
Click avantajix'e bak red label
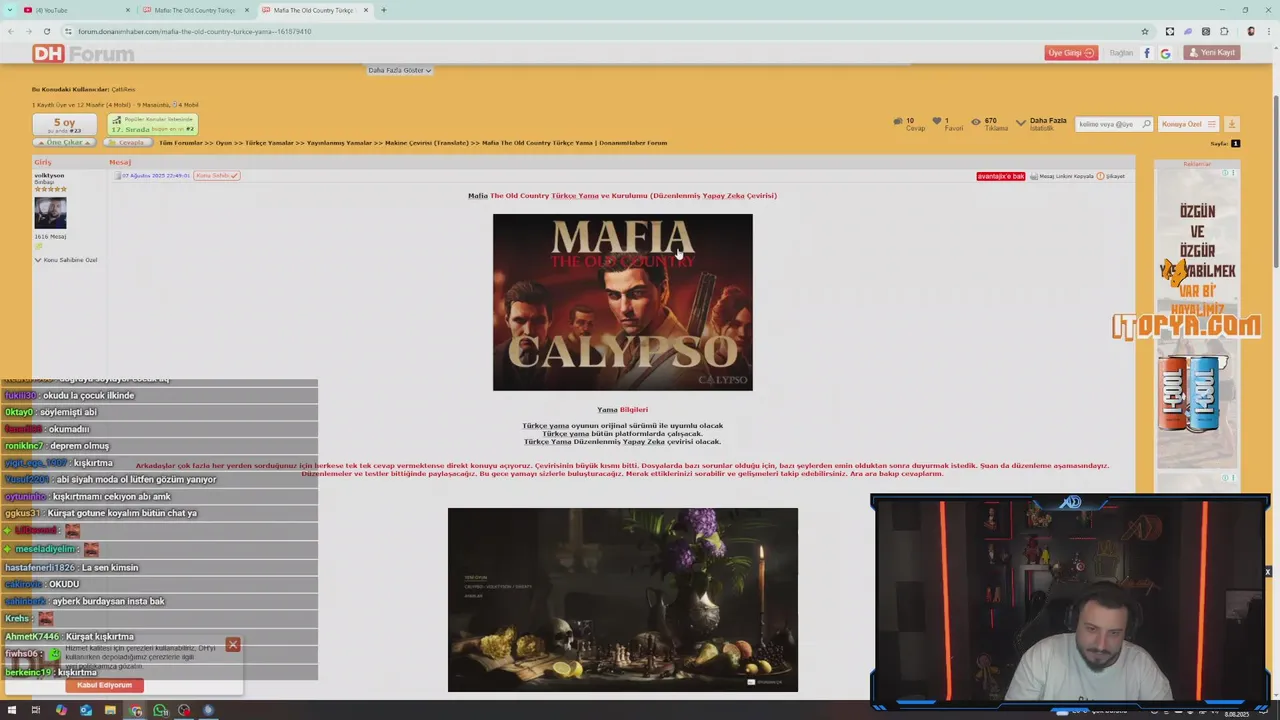[1001, 176]
